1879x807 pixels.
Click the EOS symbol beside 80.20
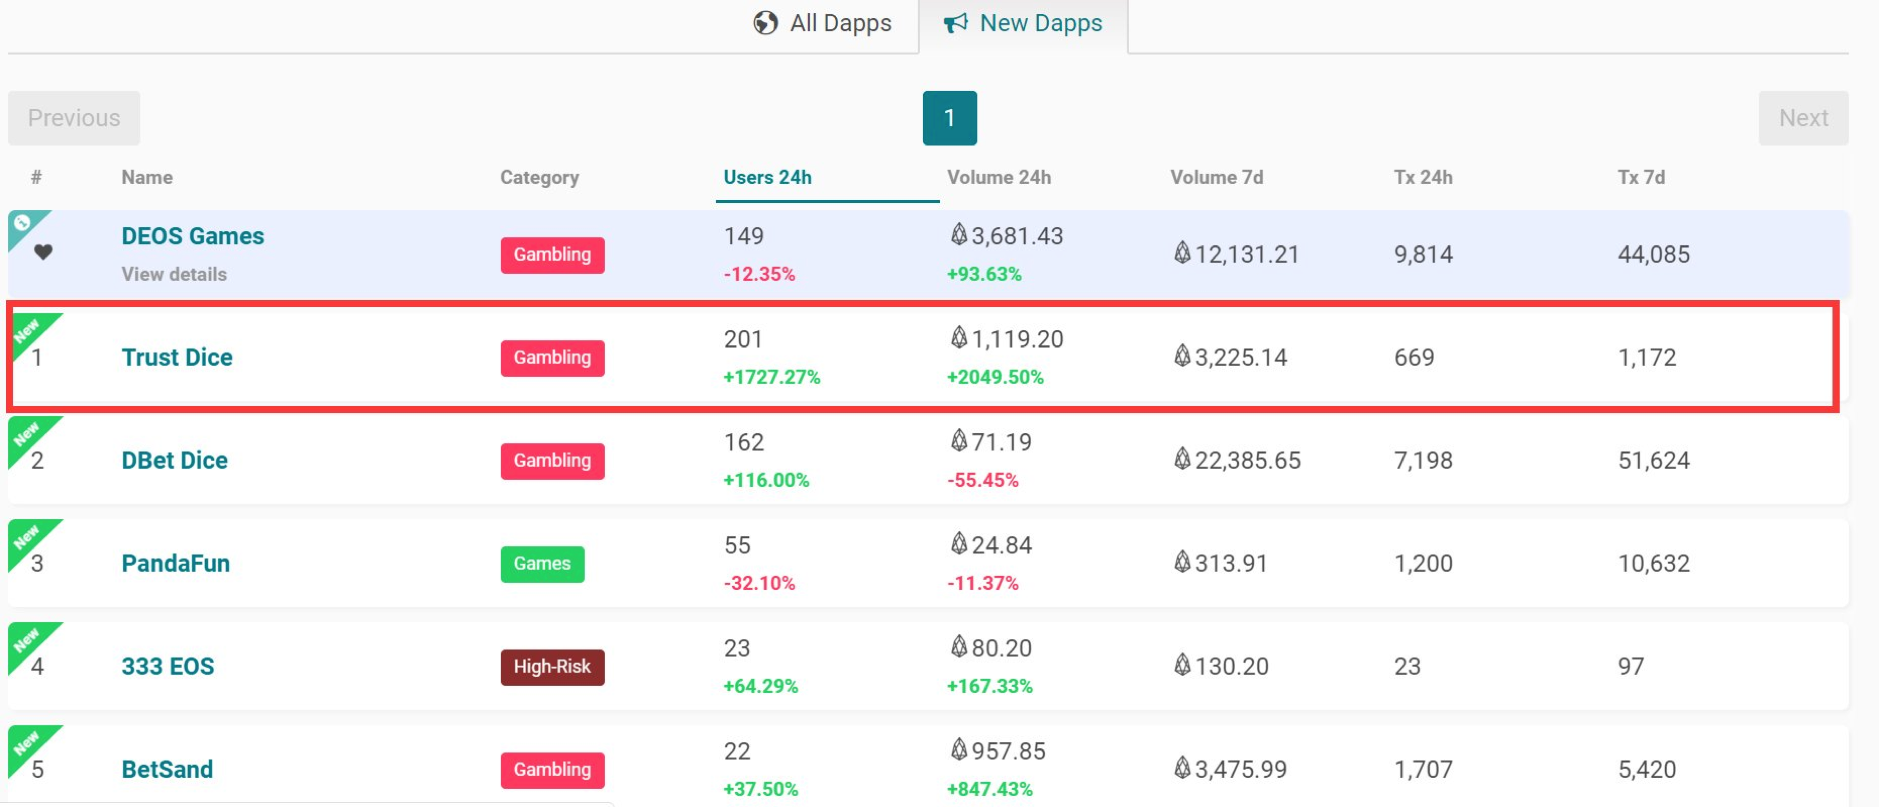pyautogui.click(x=959, y=646)
